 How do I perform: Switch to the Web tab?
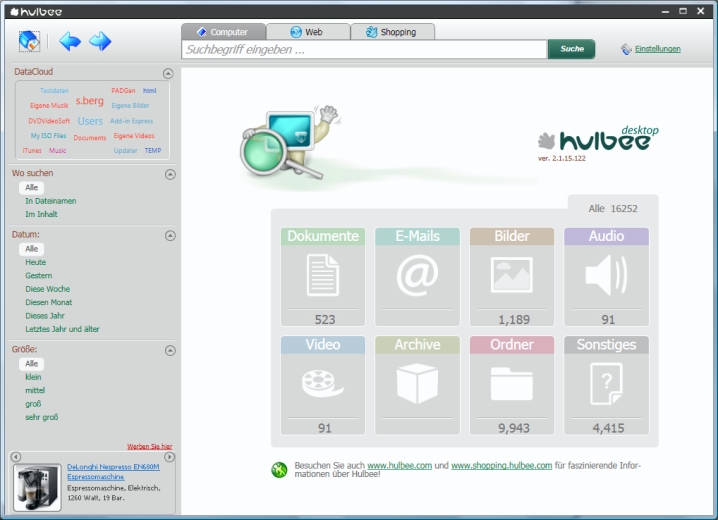[x=308, y=32]
